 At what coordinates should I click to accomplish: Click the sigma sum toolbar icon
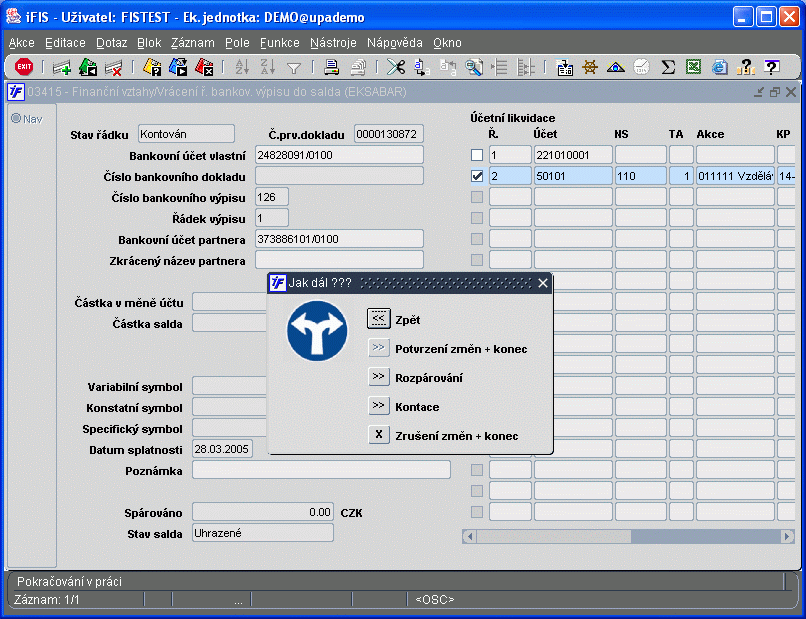[x=668, y=67]
